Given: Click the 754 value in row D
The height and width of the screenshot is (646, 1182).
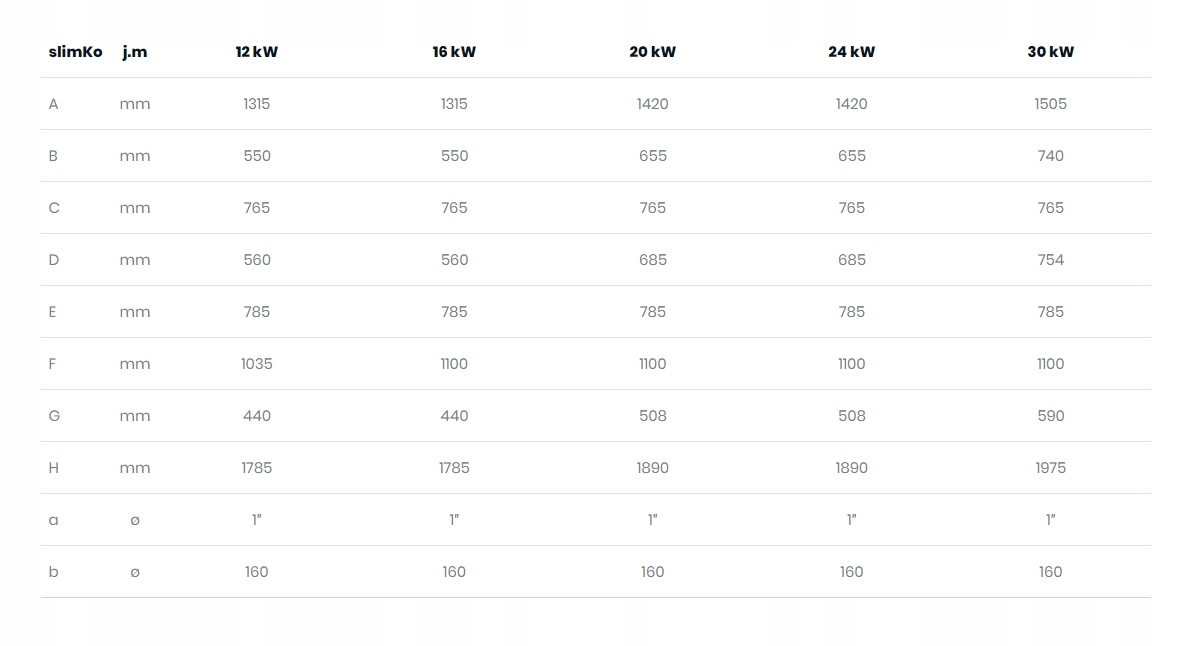Looking at the screenshot, I should pos(1050,260).
